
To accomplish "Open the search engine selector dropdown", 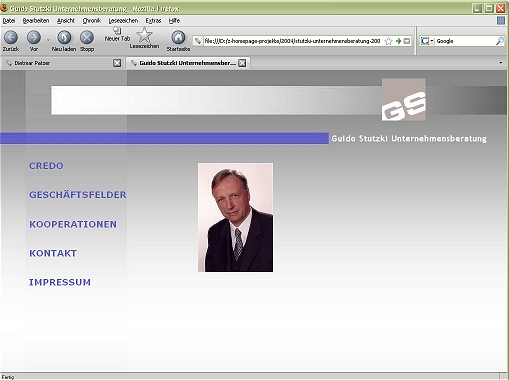I will pos(427,41).
